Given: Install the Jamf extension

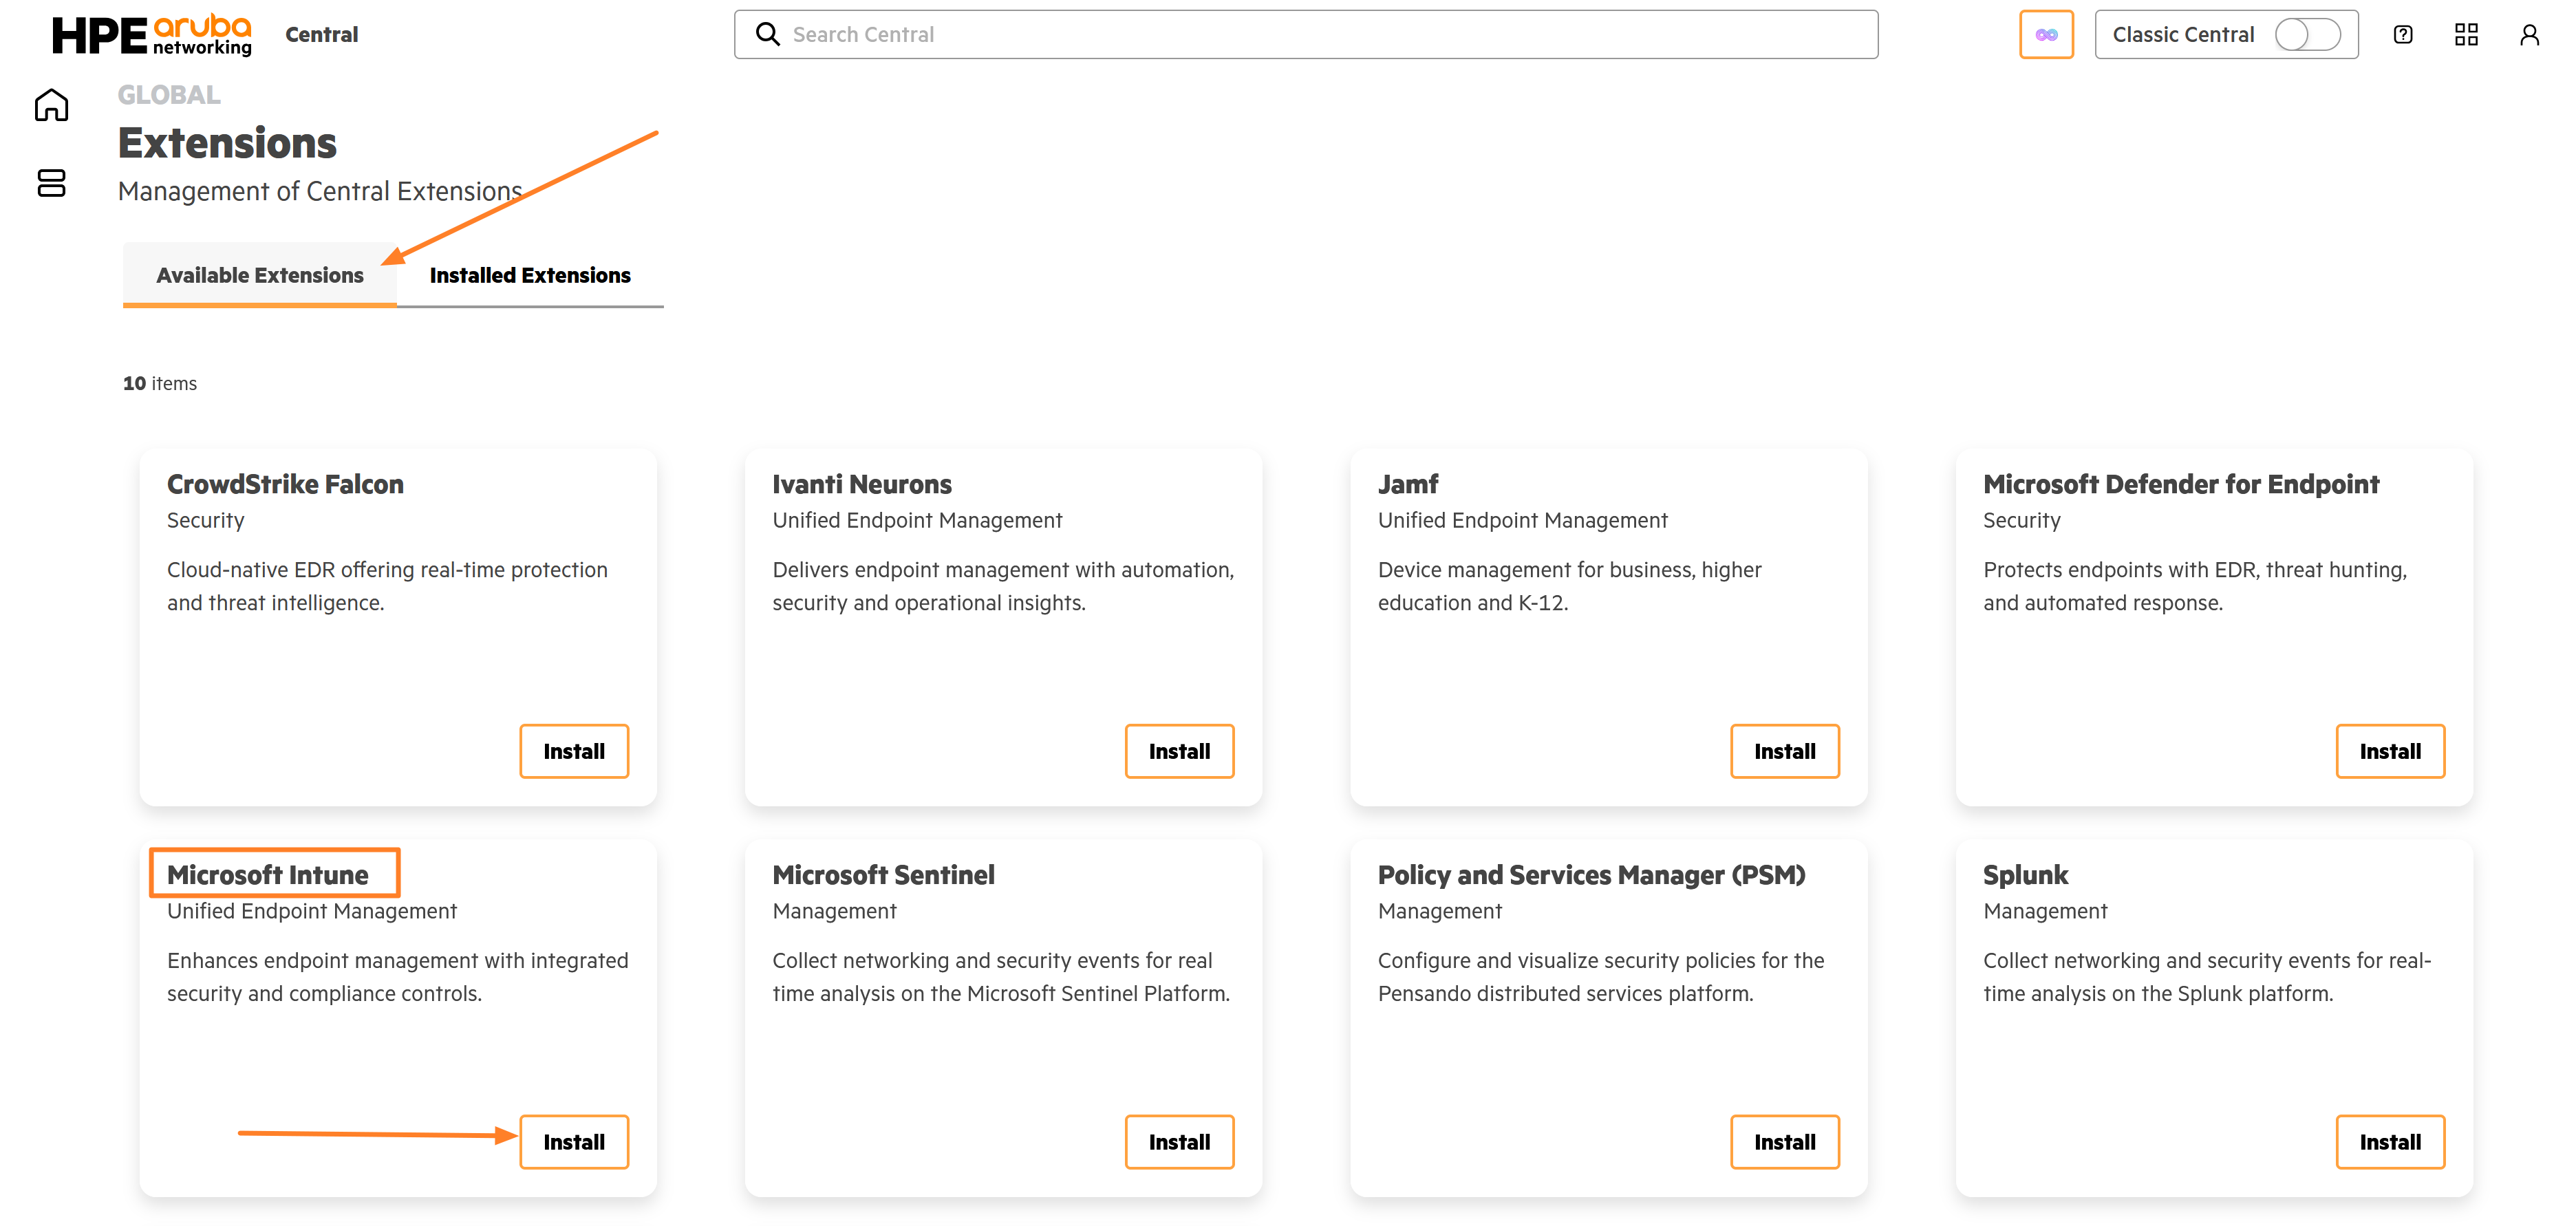Looking at the screenshot, I should [x=1785, y=751].
